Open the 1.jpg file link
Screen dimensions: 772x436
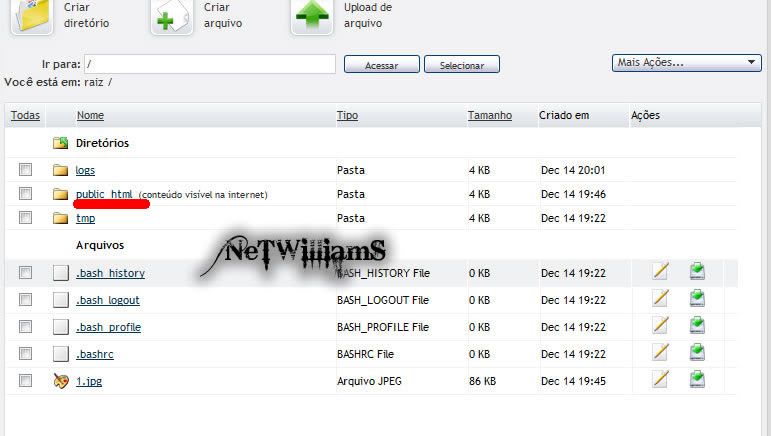coord(89,381)
